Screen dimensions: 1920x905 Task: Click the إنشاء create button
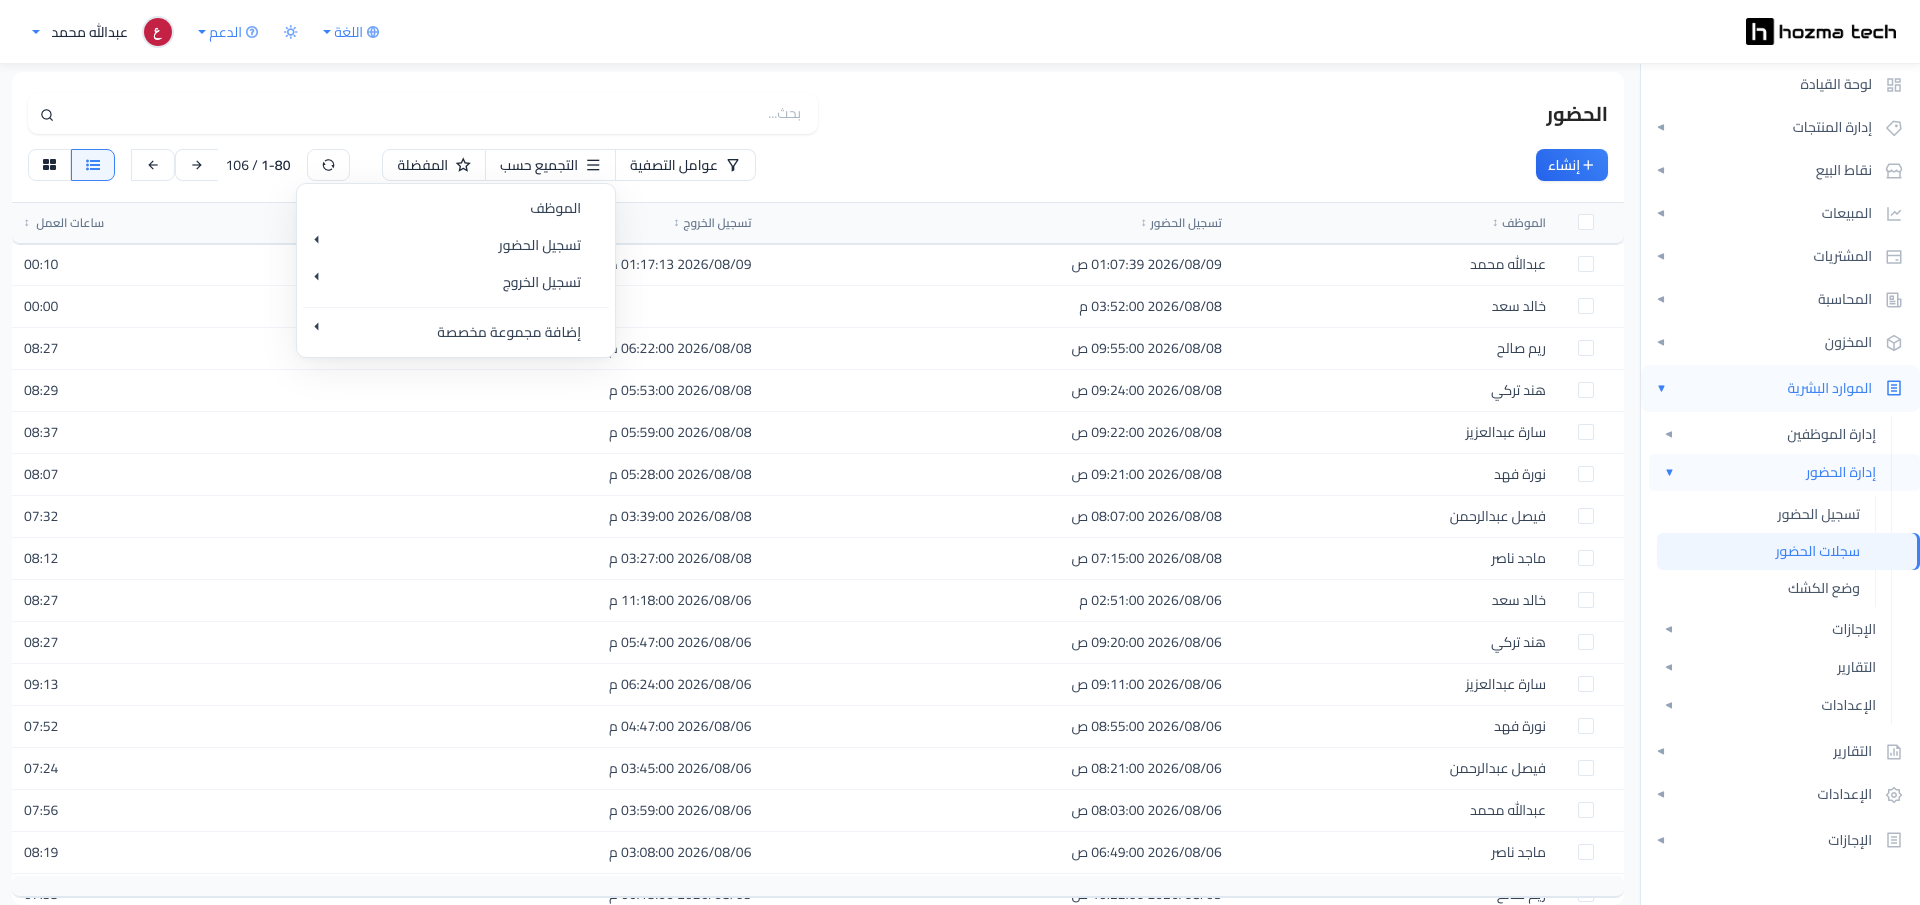pos(1571,165)
